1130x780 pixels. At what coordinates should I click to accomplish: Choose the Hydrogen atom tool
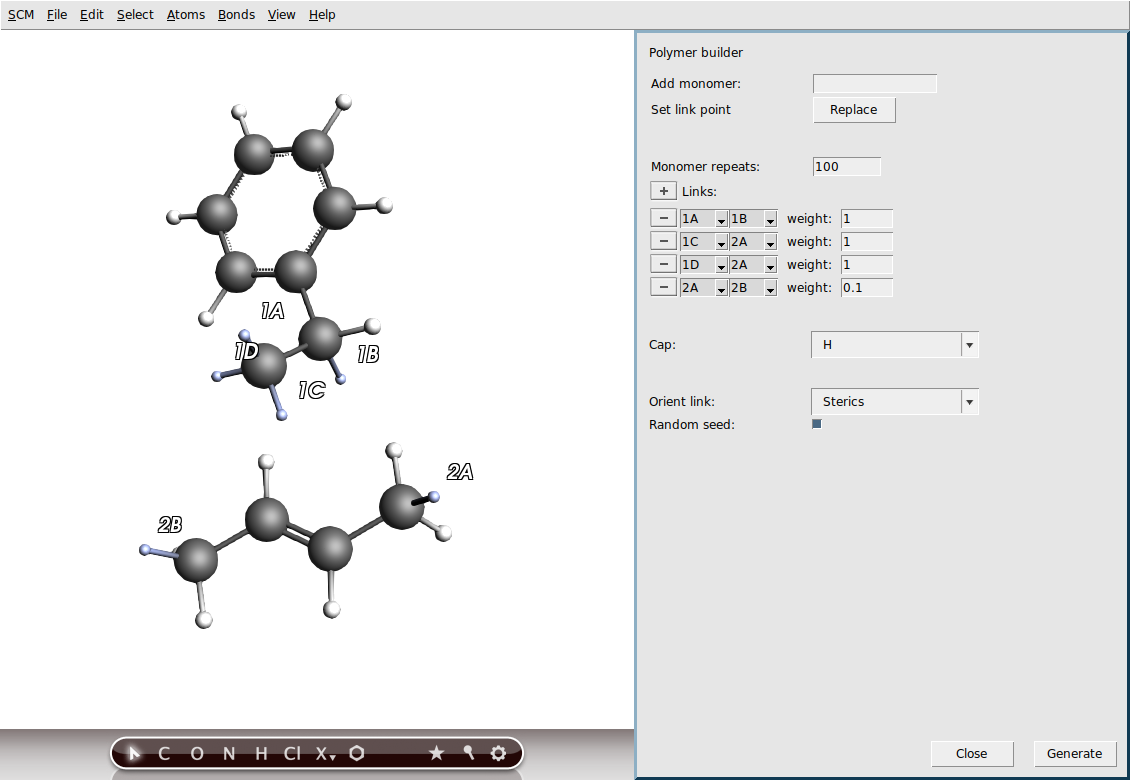(x=259, y=753)
